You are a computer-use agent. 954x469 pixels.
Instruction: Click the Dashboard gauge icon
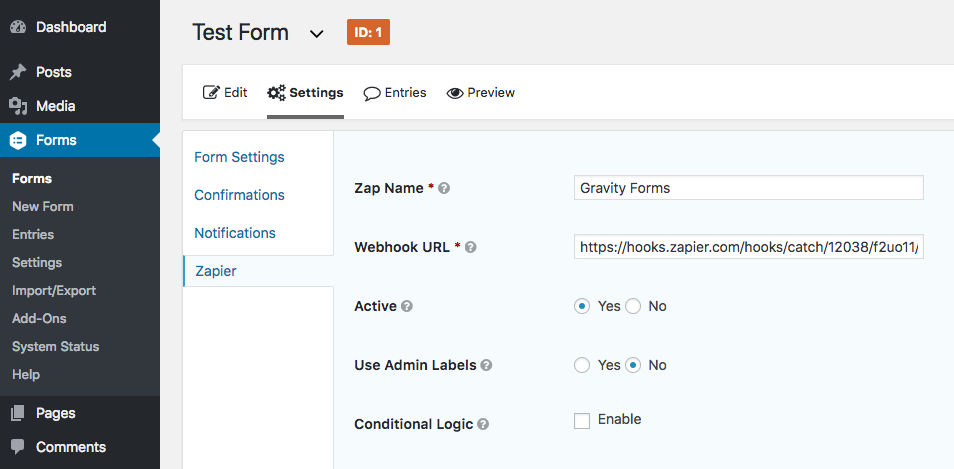tap(18, 27)
